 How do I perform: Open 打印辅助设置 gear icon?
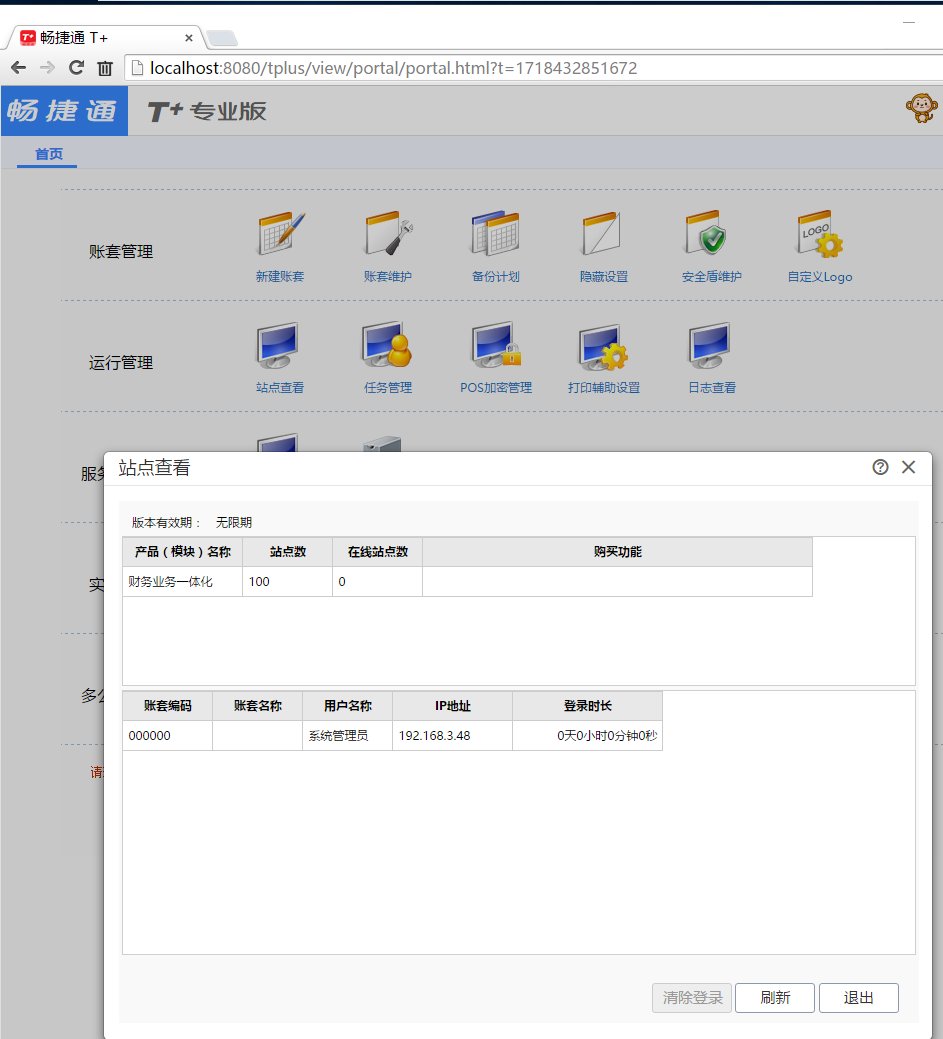(x=603, y=346)
